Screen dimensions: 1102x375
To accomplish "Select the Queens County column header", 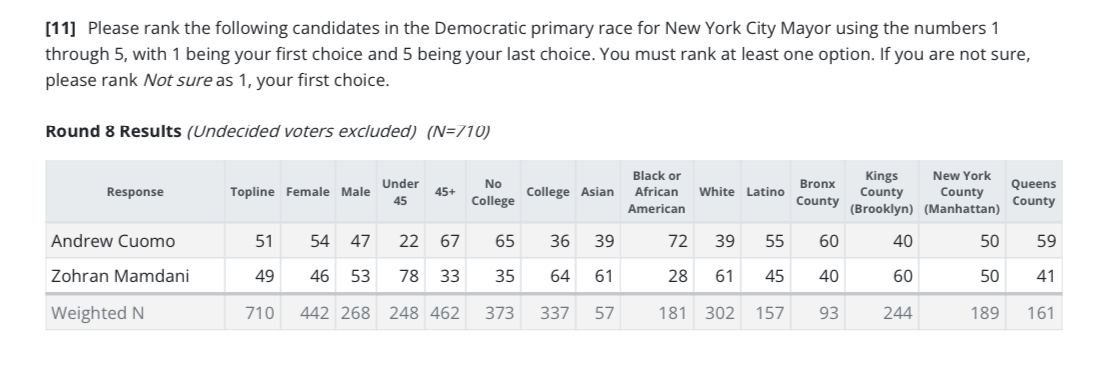I will point(1033,192).
